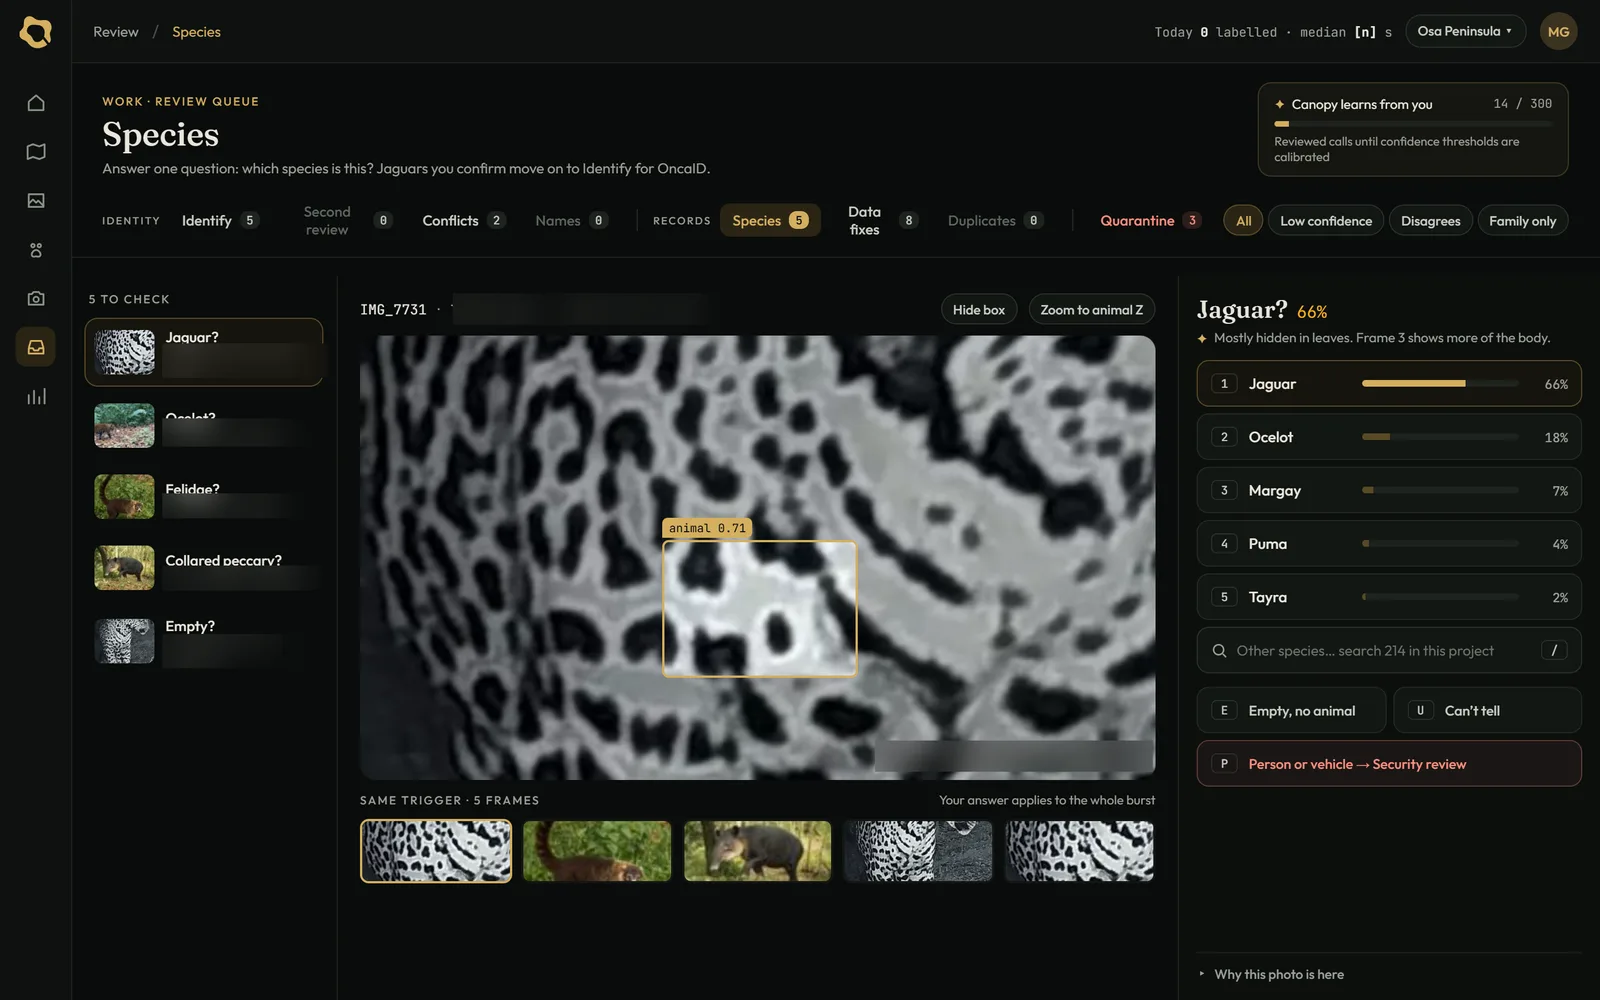Open the paw-print animals icon in sidebar
This screenshot has height=1000, width=1600.
pos(36,250)
